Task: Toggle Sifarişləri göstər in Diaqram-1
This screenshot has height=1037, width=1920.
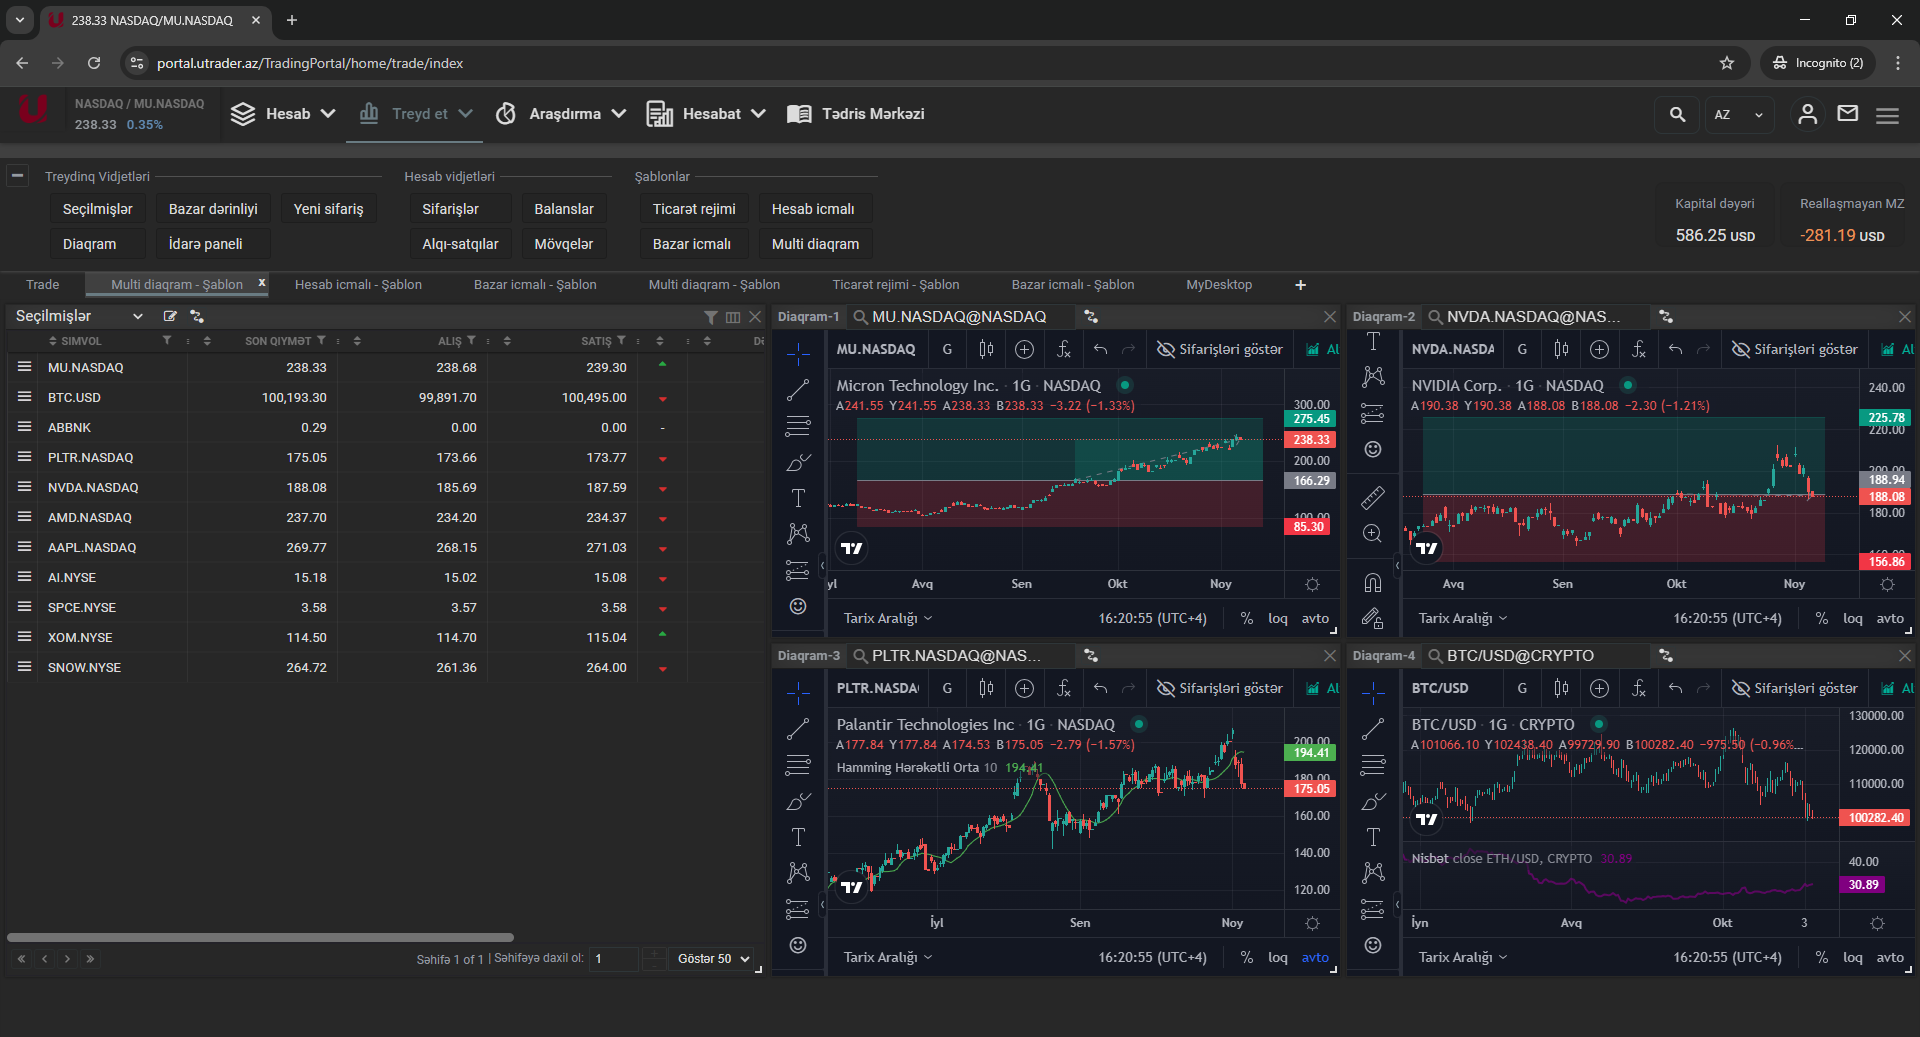Action: (x=1220, y=349)
